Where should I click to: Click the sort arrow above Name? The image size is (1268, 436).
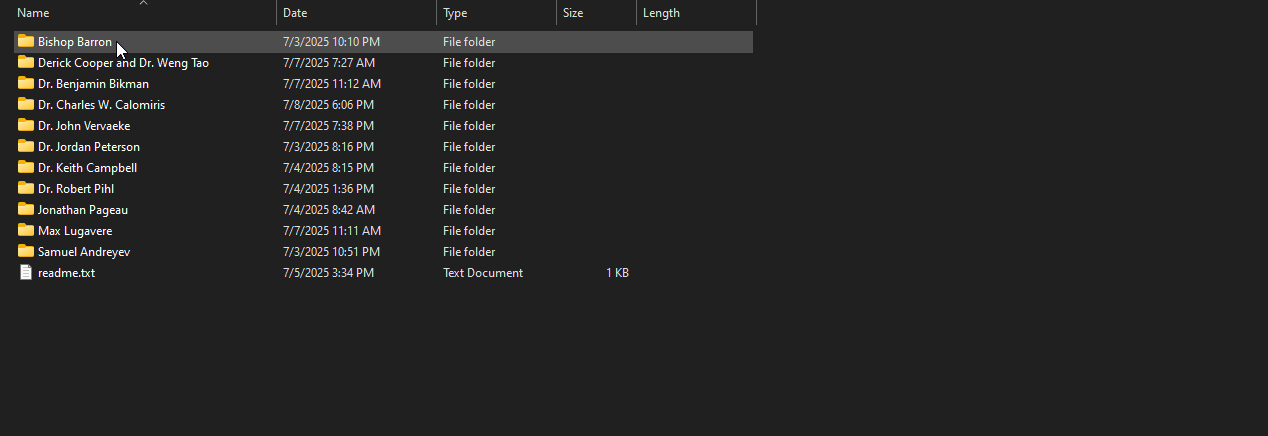point(143,3)
